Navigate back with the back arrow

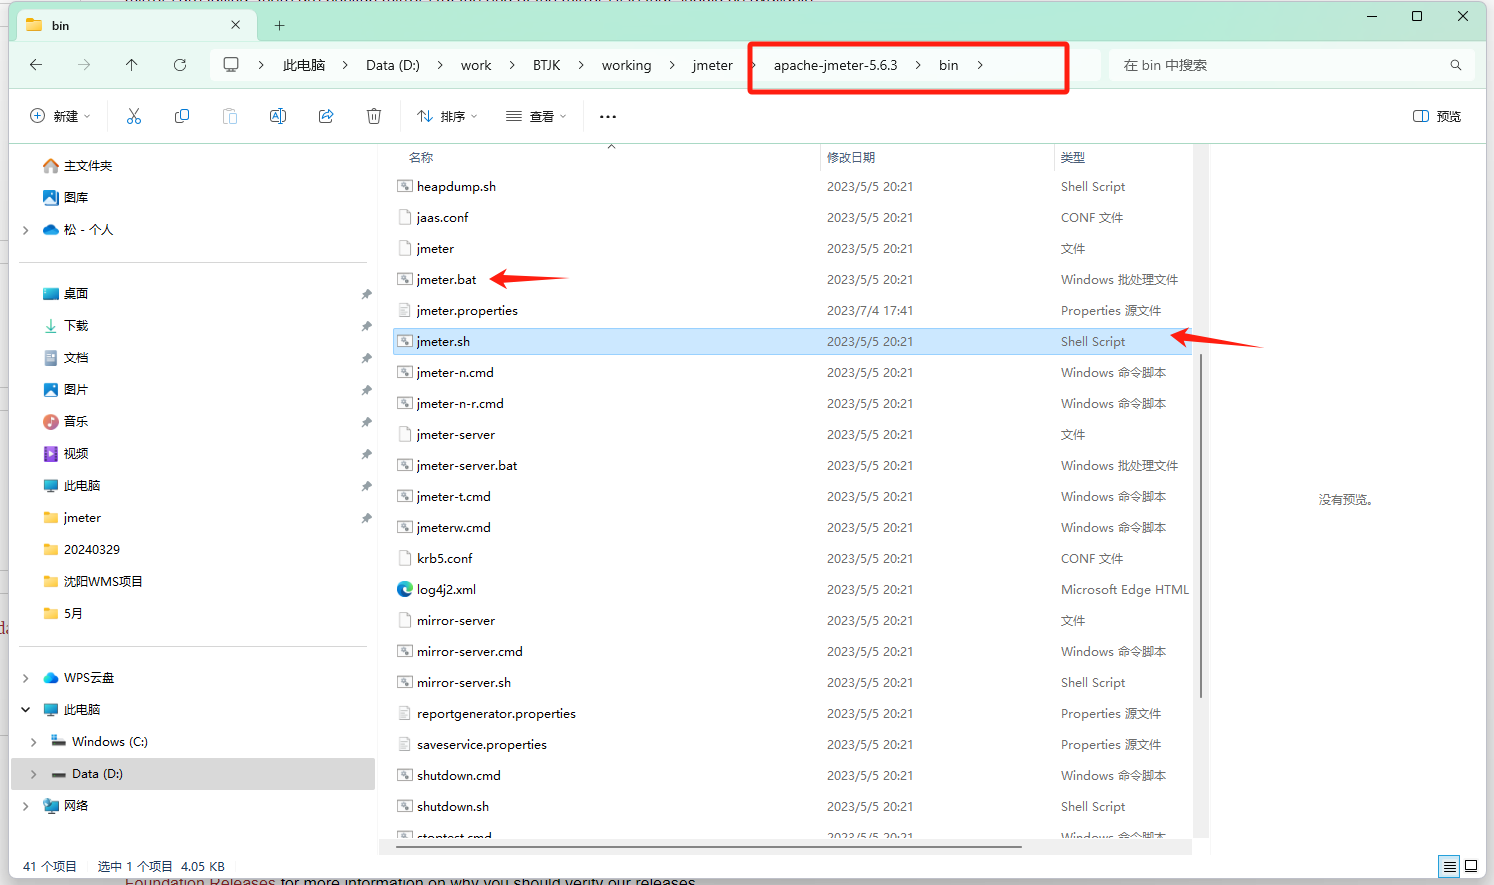click(x=36, y=65)
